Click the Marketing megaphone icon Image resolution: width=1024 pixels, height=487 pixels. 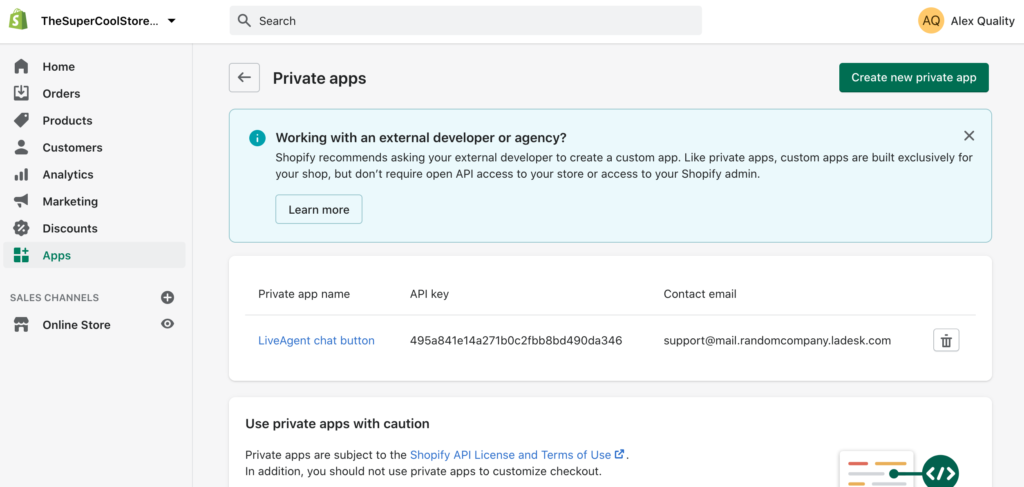click(21, 202)
